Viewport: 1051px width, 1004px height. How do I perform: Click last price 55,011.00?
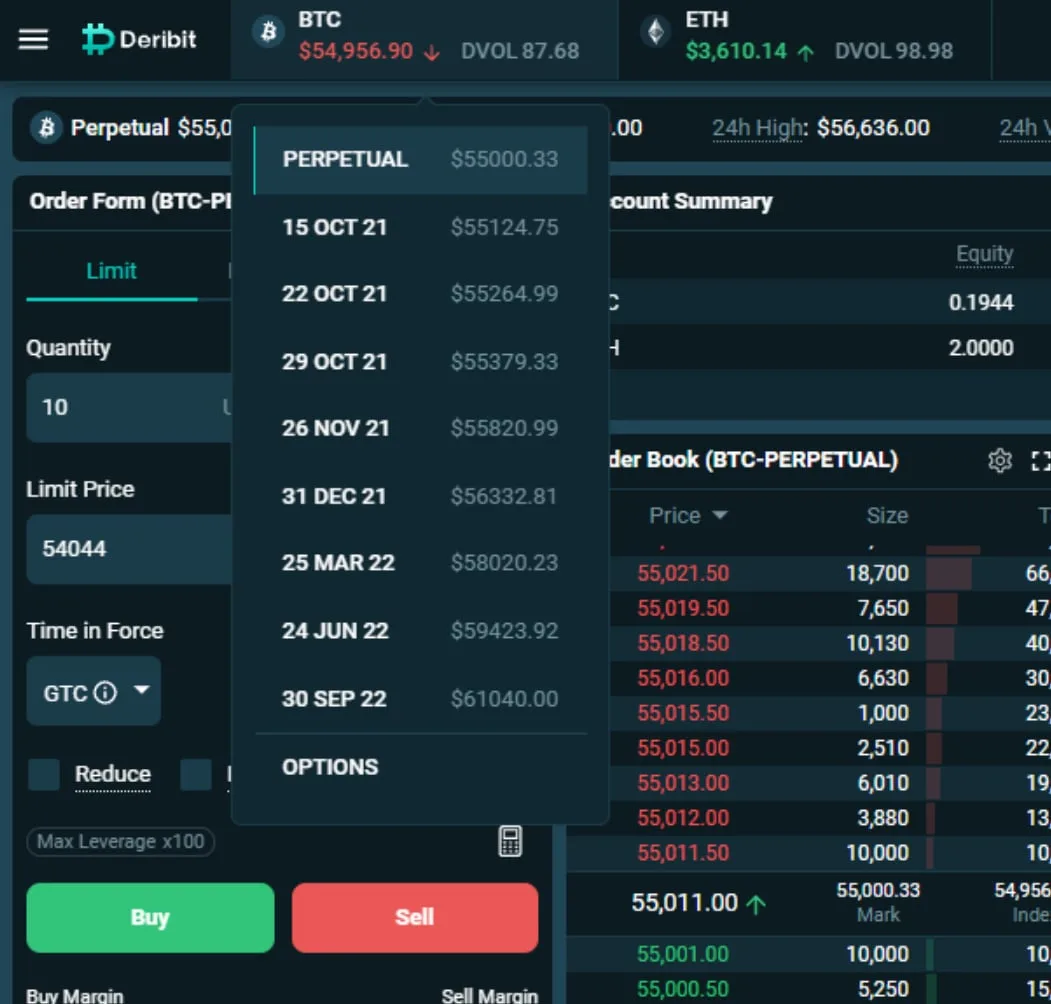(684, 903)
